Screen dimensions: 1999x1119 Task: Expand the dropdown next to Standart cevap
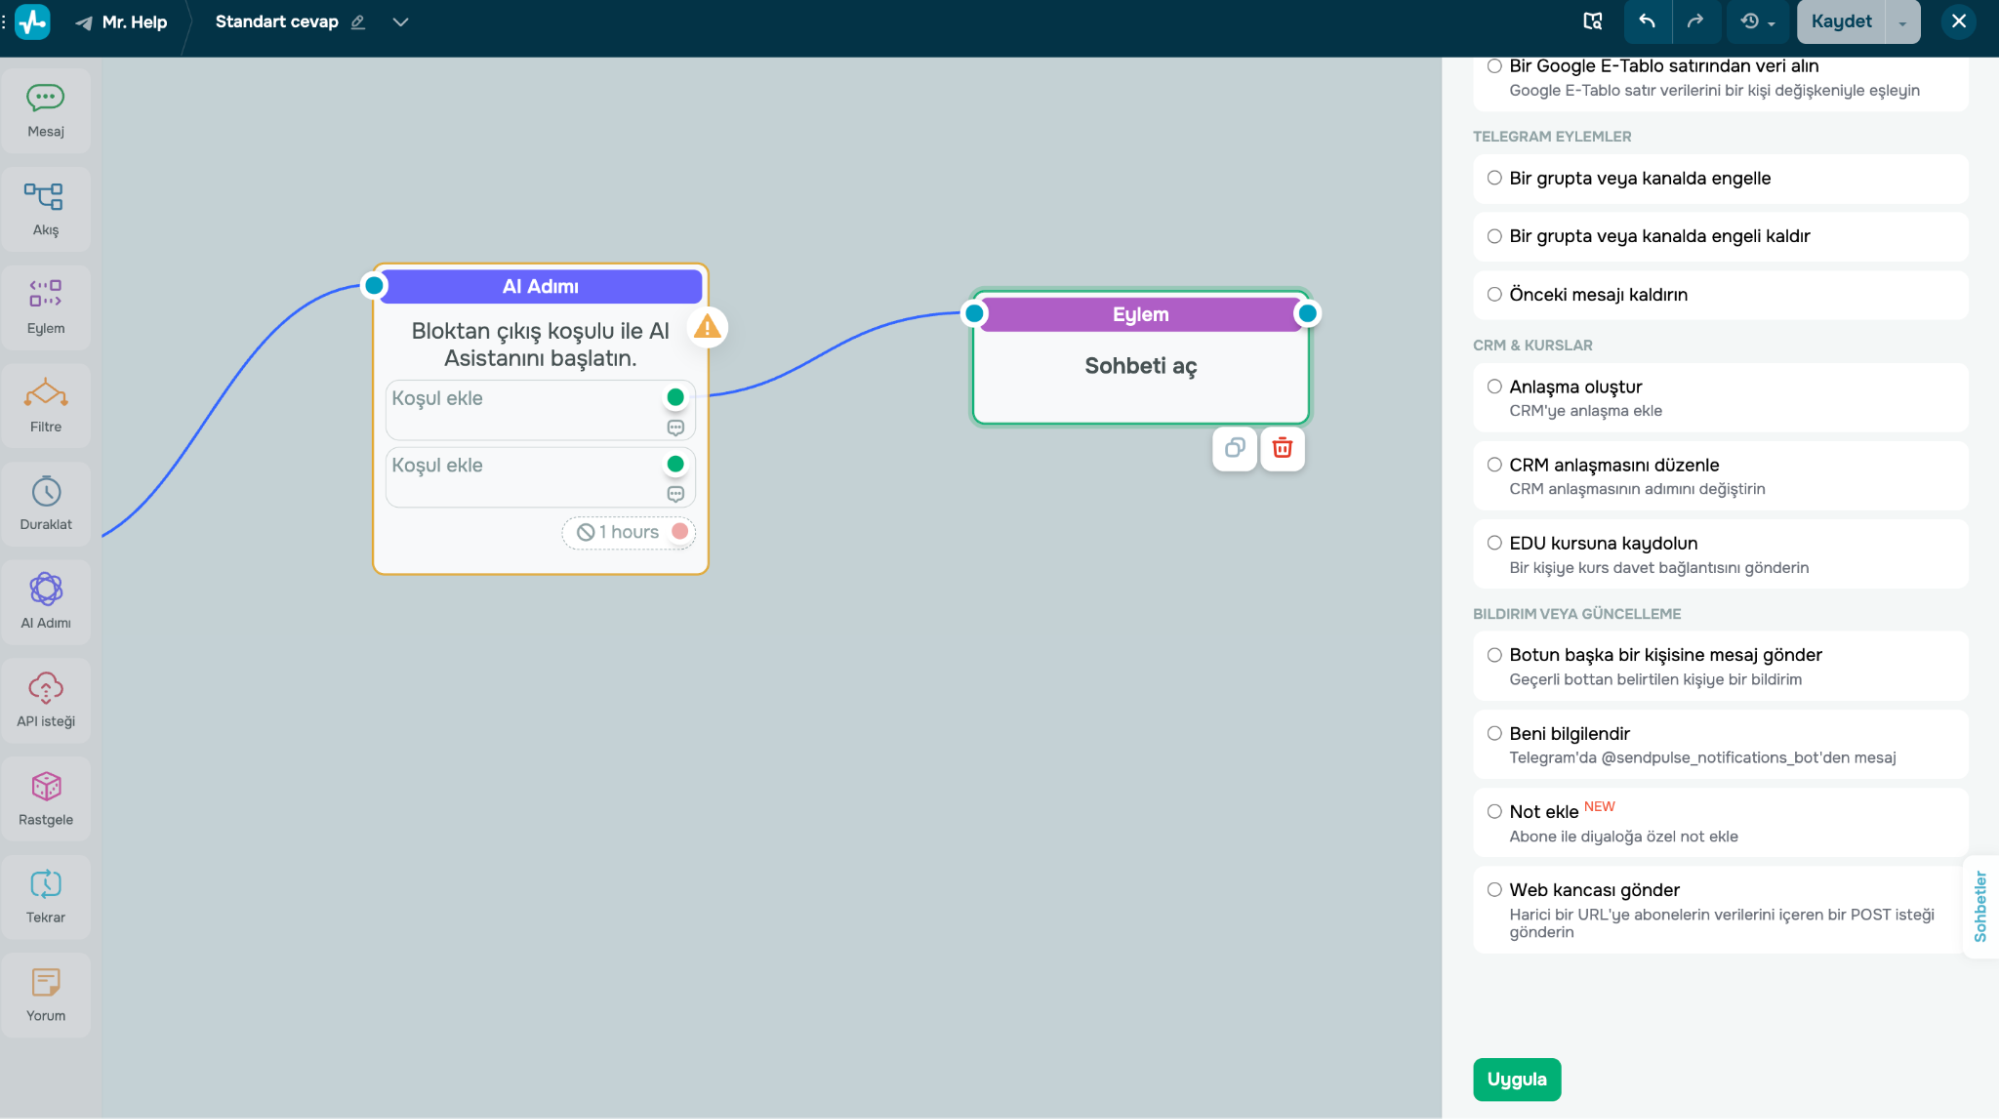tap(400, 22)
